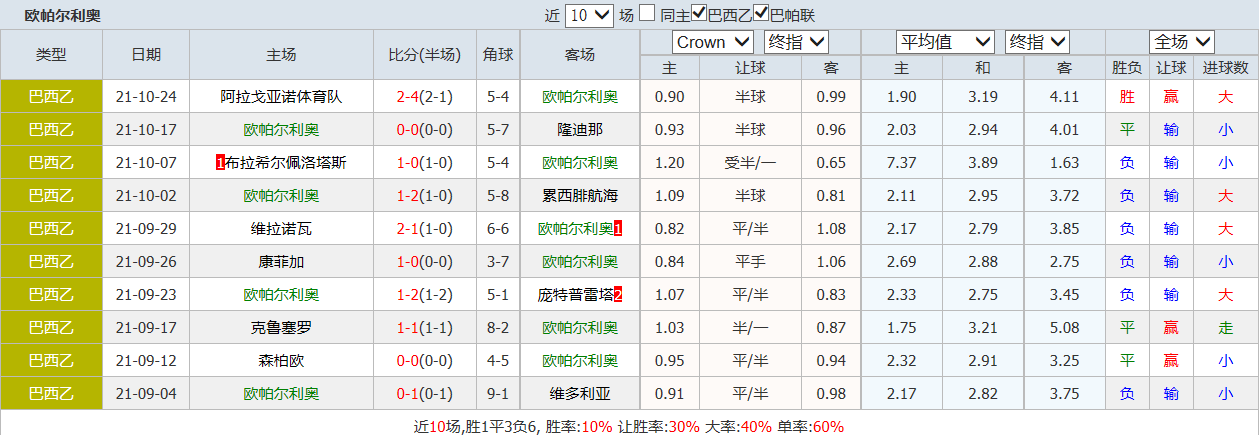Click the red card badge next to 布拉希尔佩洛塔斯
The height and width of the screenshot is (435, 1260).
[x=220, y=163]
